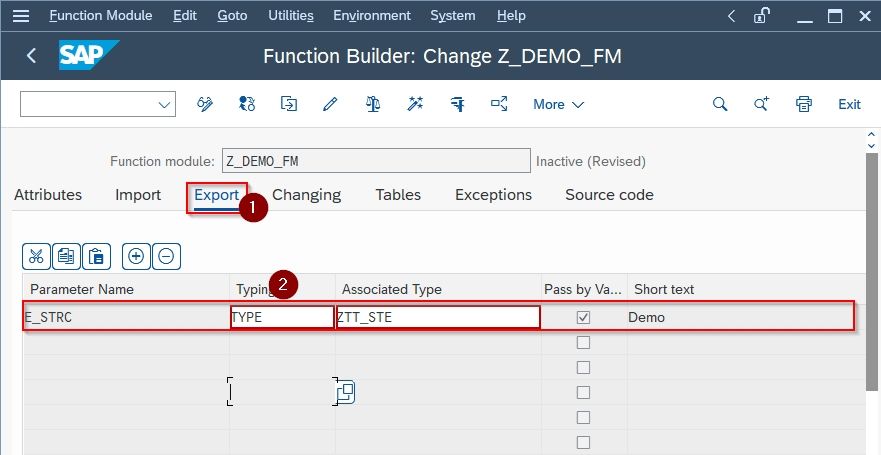The height and width of the screenshot is (455, 881).
Task: Switch to the Import tab
Action: click(x=138, y=195)
